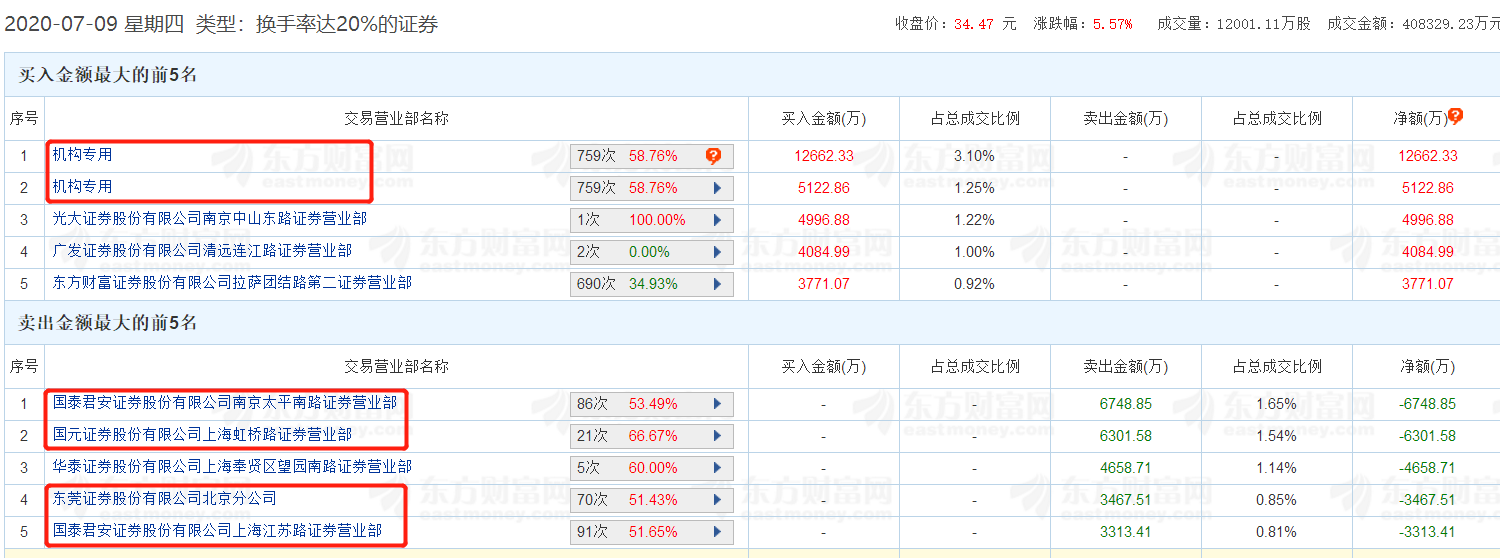Open 国泰君安证券南京太平南路证券营业部 link

coord(225,403)
